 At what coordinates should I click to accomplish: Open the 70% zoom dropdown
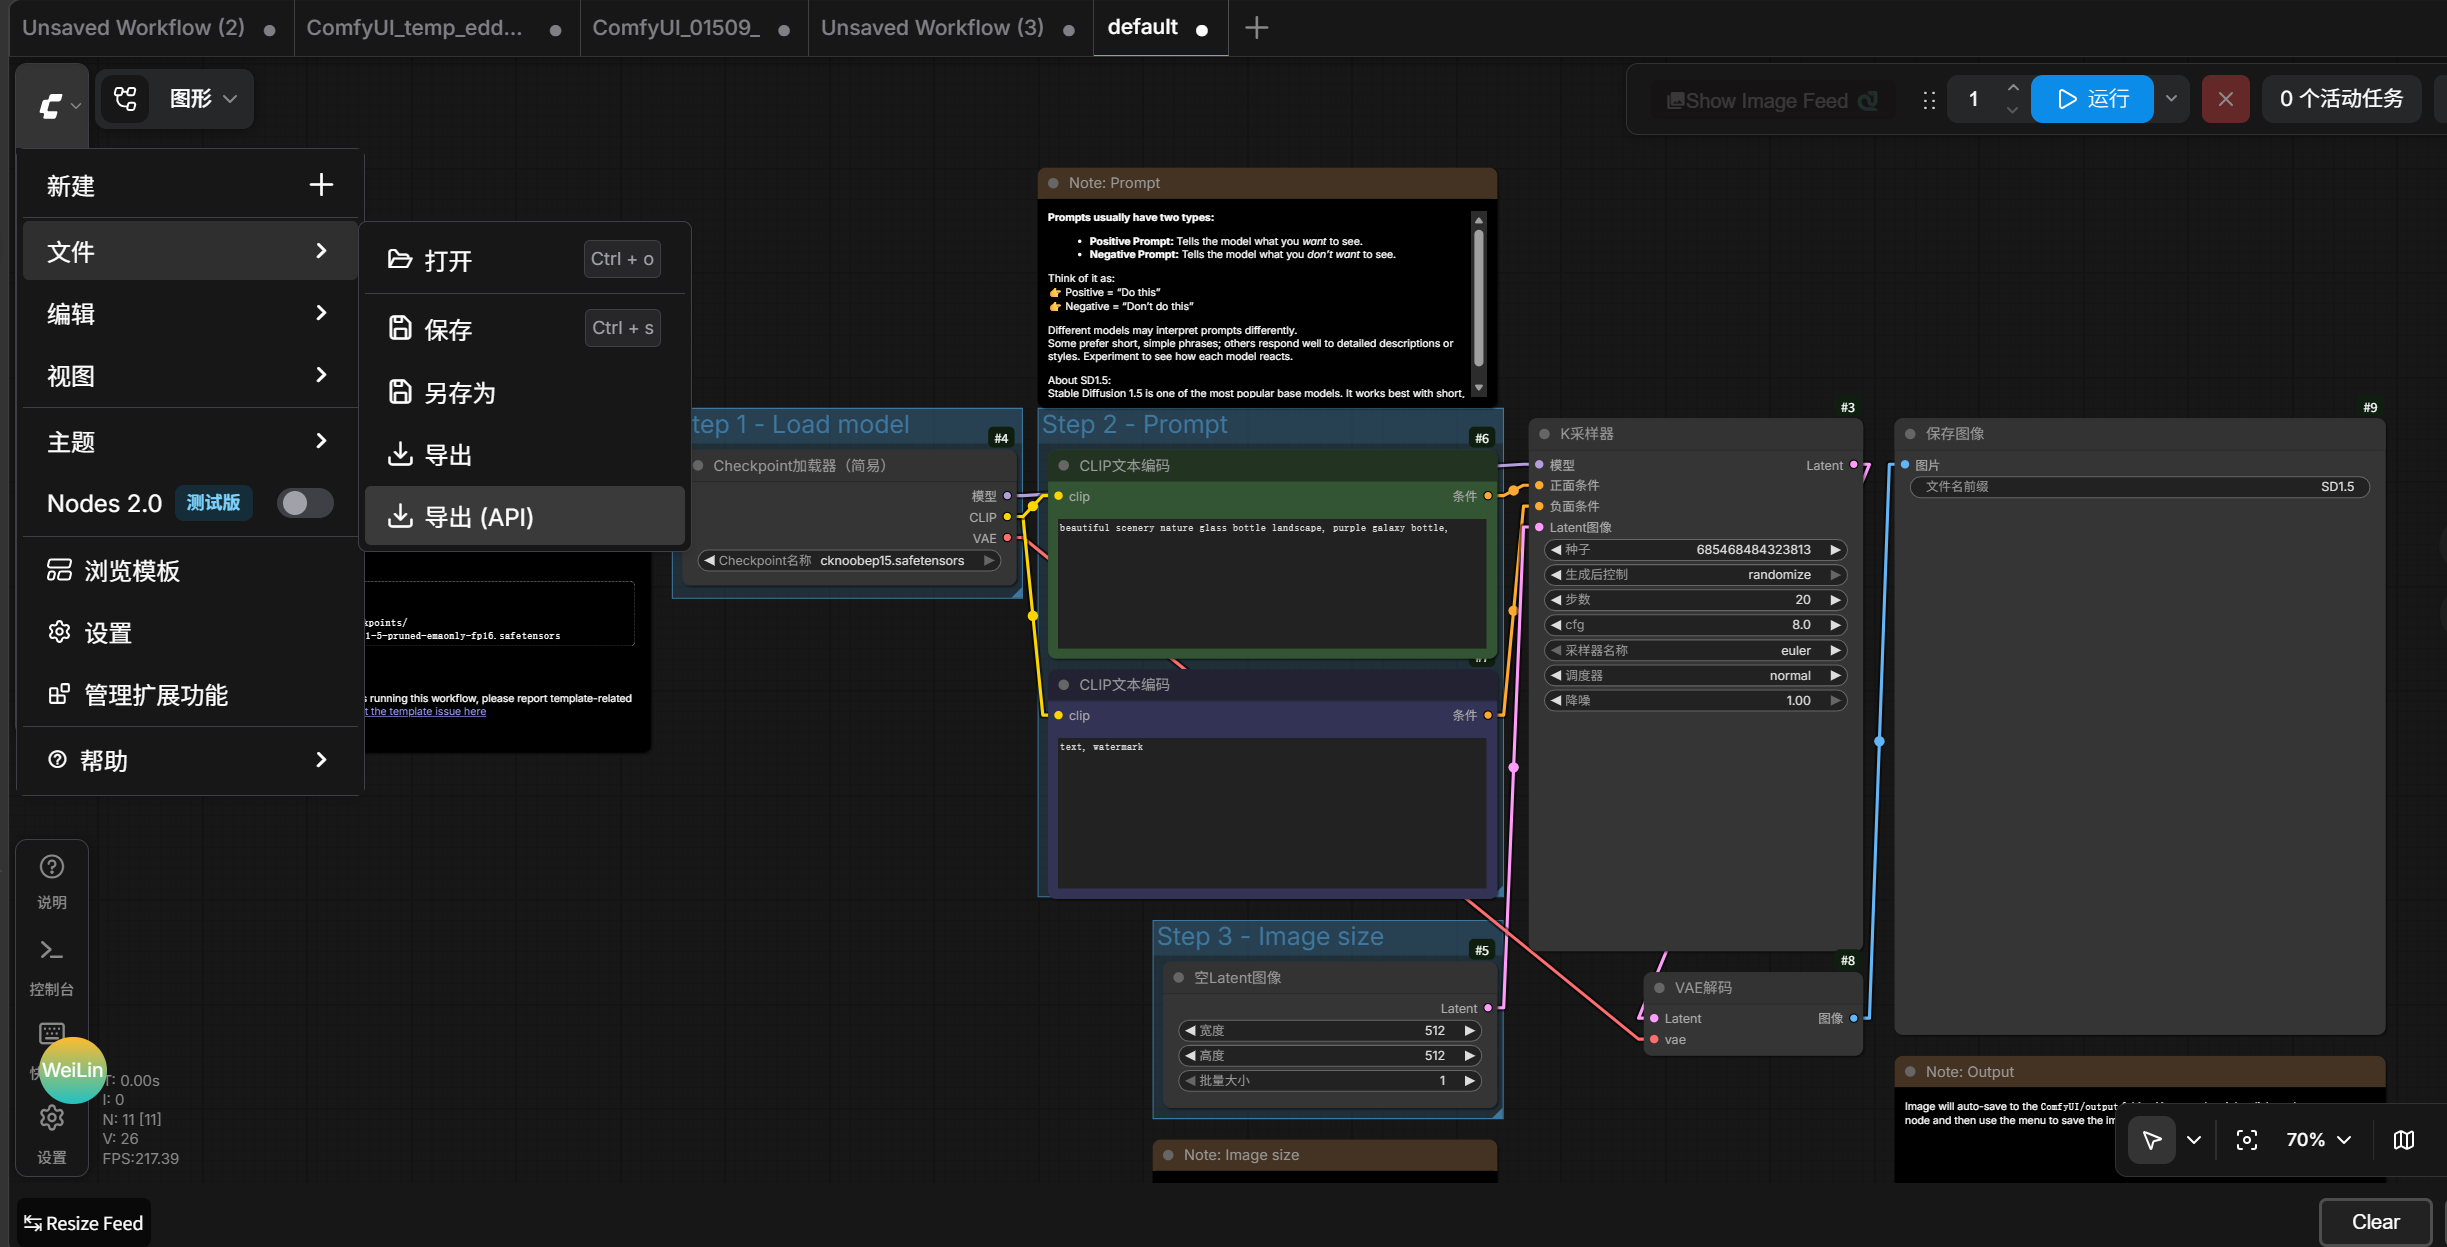click(x=2319, y=1140)
